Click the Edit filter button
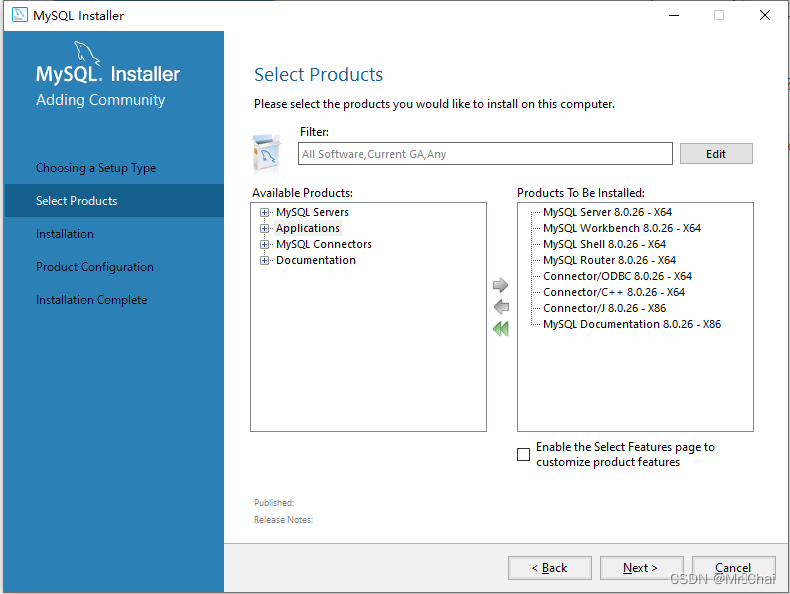 tap(716, 154)
